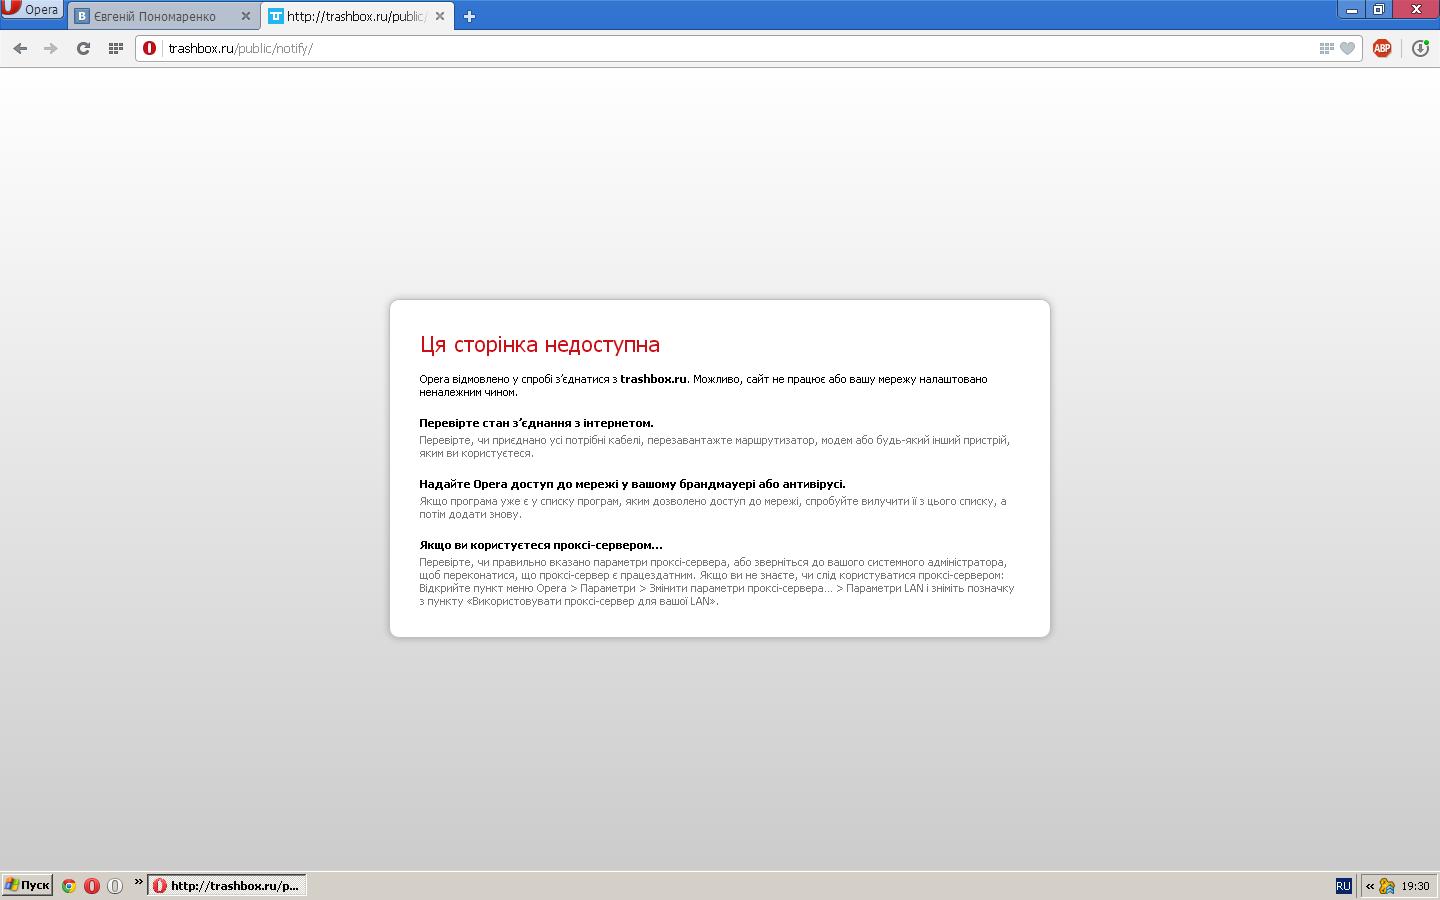
Task: Click 'Перевірте стан з'єднання з інтернетом.' heading
Action: click(536, 423)
